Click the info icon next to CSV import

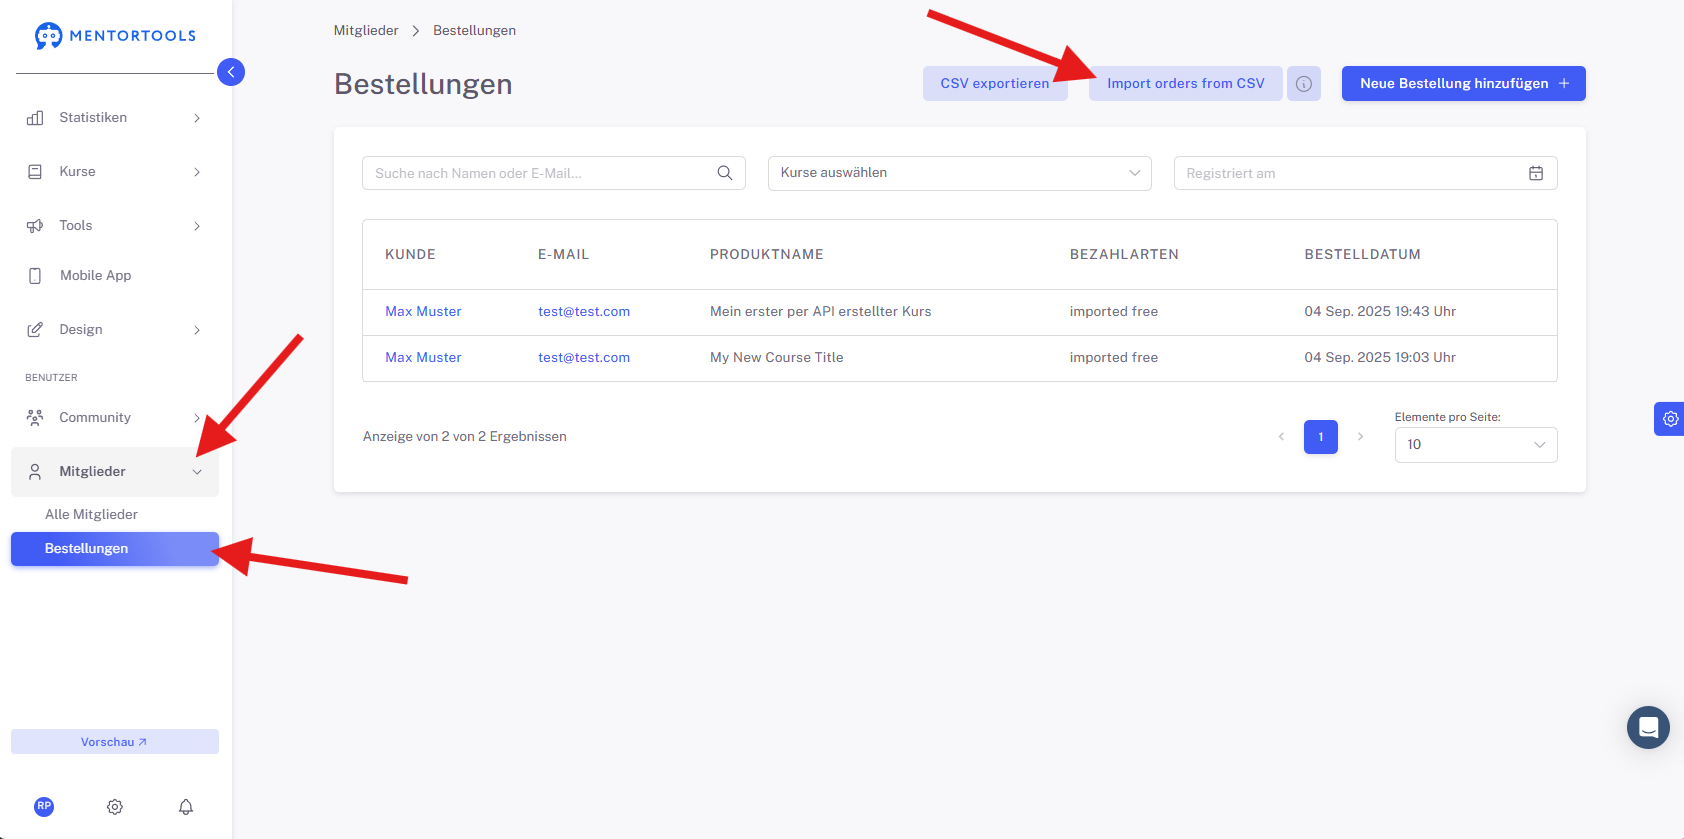(1303, 84)
